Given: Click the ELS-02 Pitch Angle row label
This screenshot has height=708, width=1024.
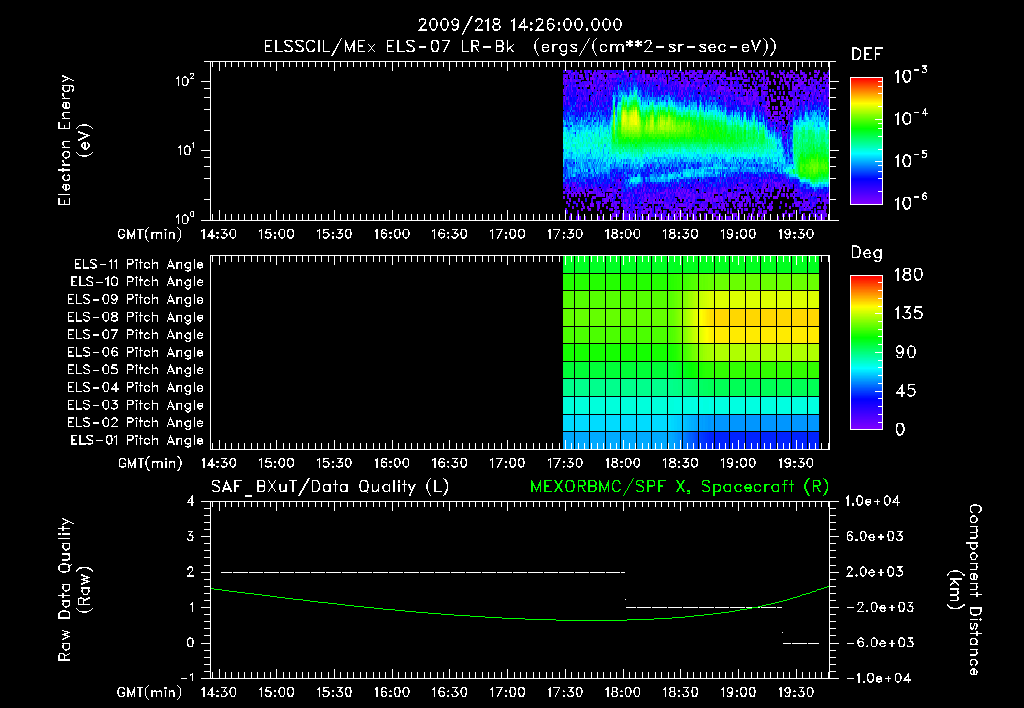Looking at the screenshot, I should (x=135, y=423).
